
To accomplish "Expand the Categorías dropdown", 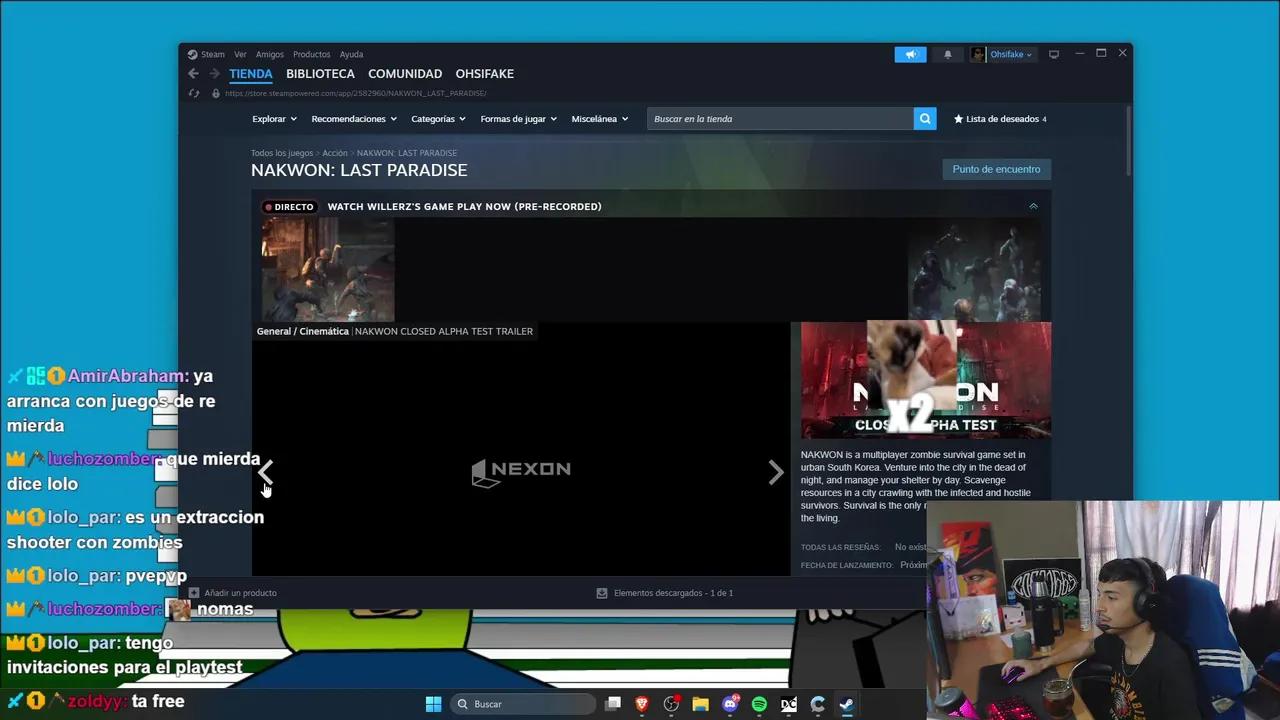I will tap(439, 119).
